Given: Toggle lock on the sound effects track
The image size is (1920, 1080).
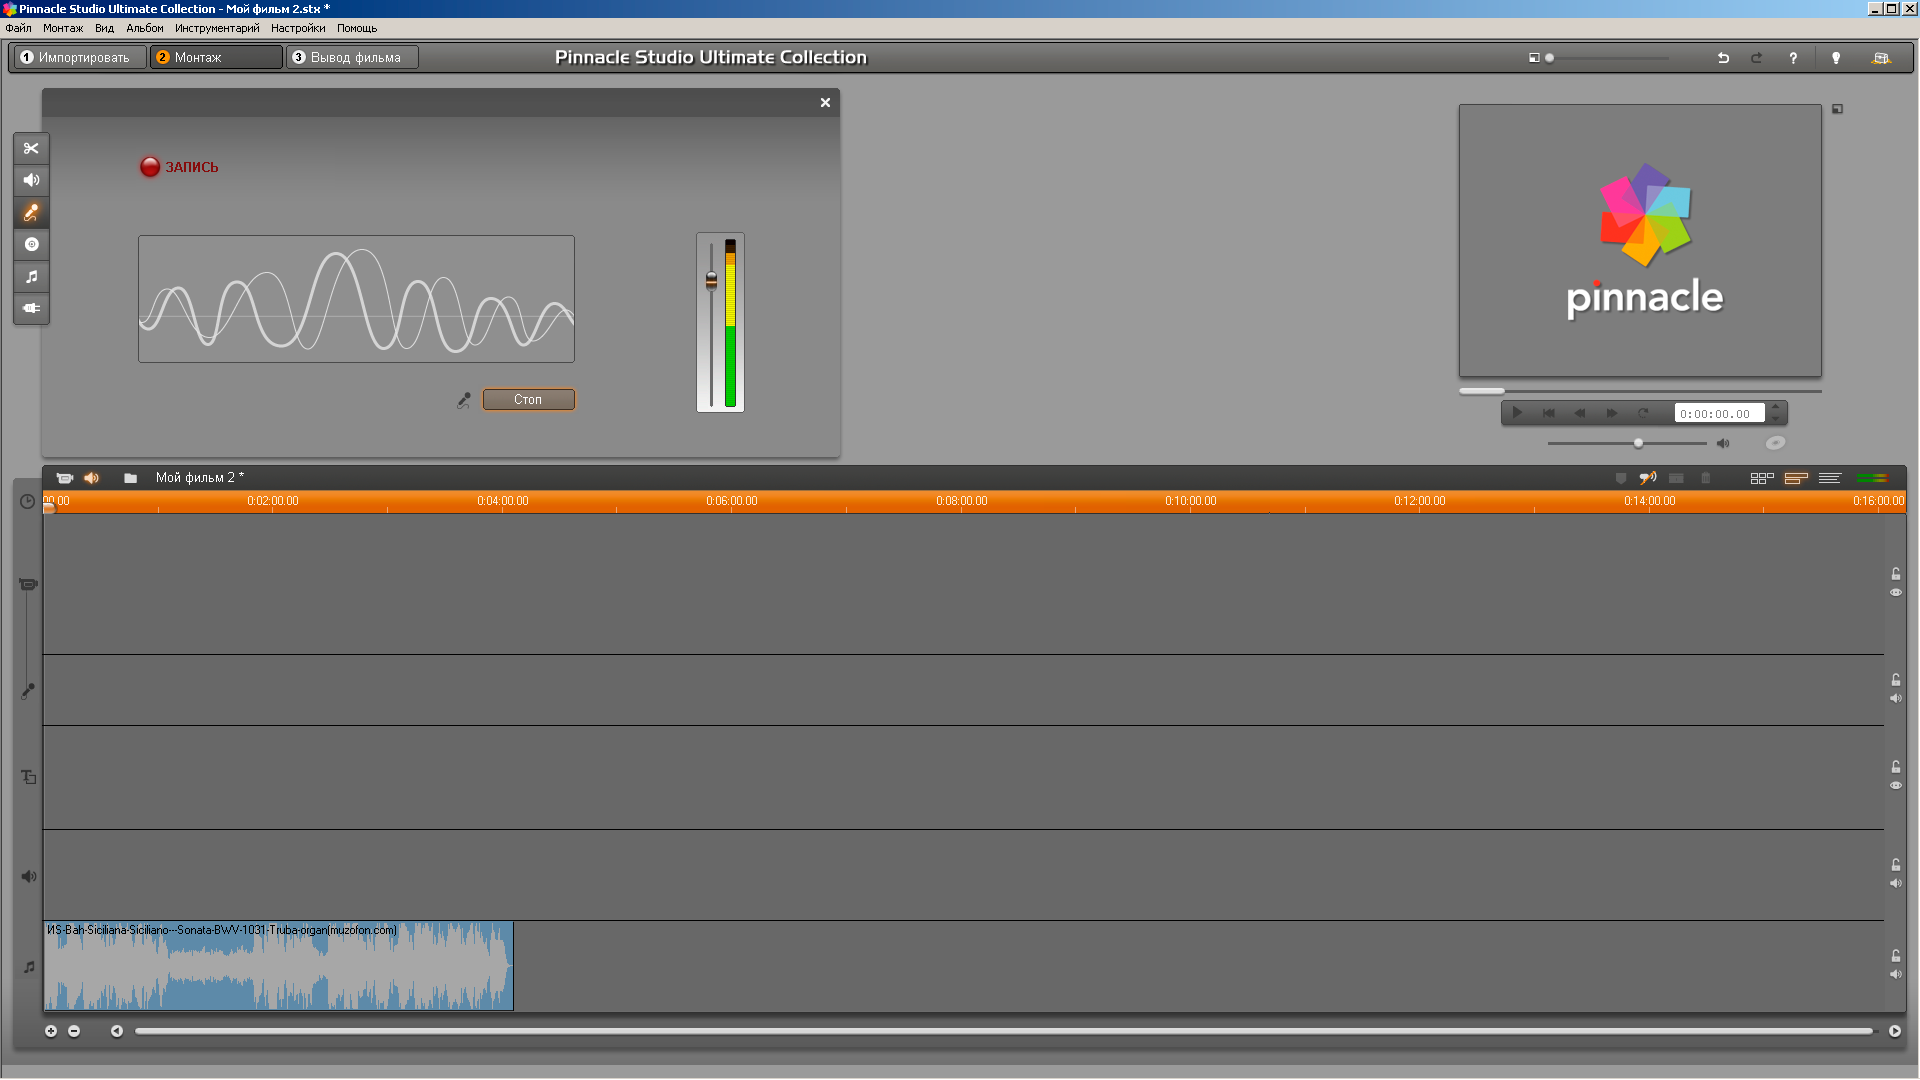Looking at the screenshot, I should tap(1896, 865).
